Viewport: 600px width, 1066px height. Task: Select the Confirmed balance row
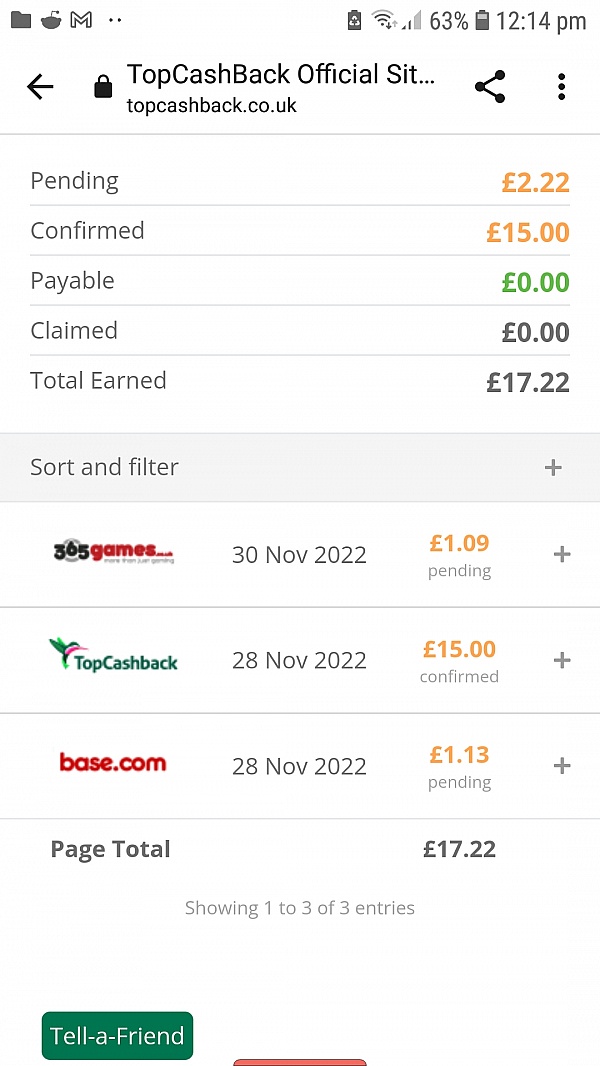pos(300,231)
